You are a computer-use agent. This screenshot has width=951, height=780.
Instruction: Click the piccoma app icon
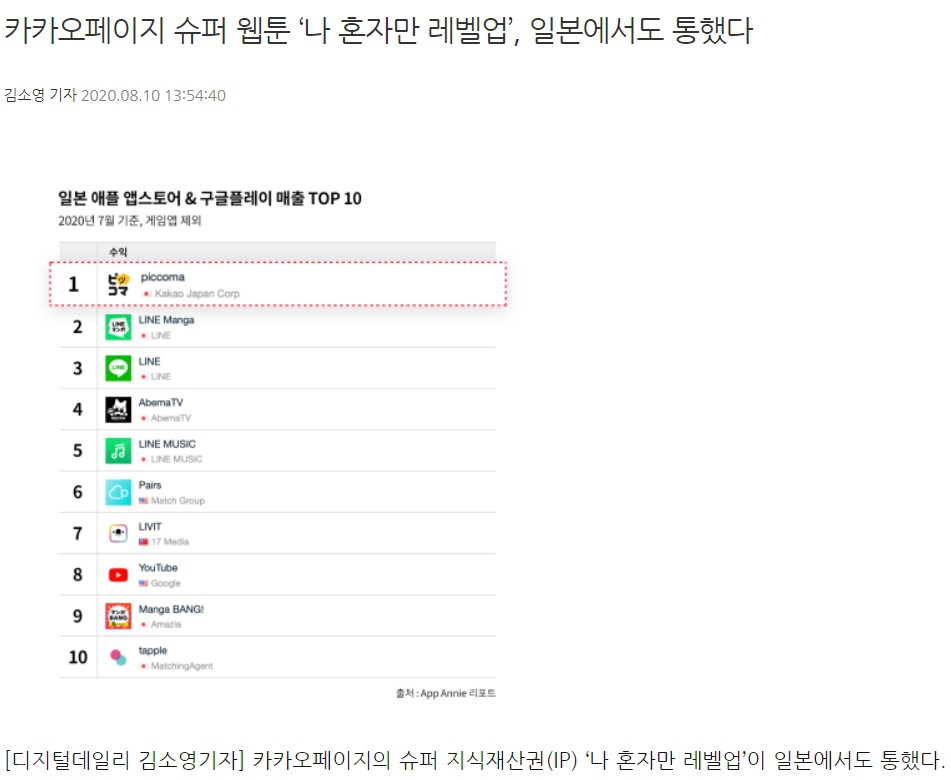coord(118,284)
